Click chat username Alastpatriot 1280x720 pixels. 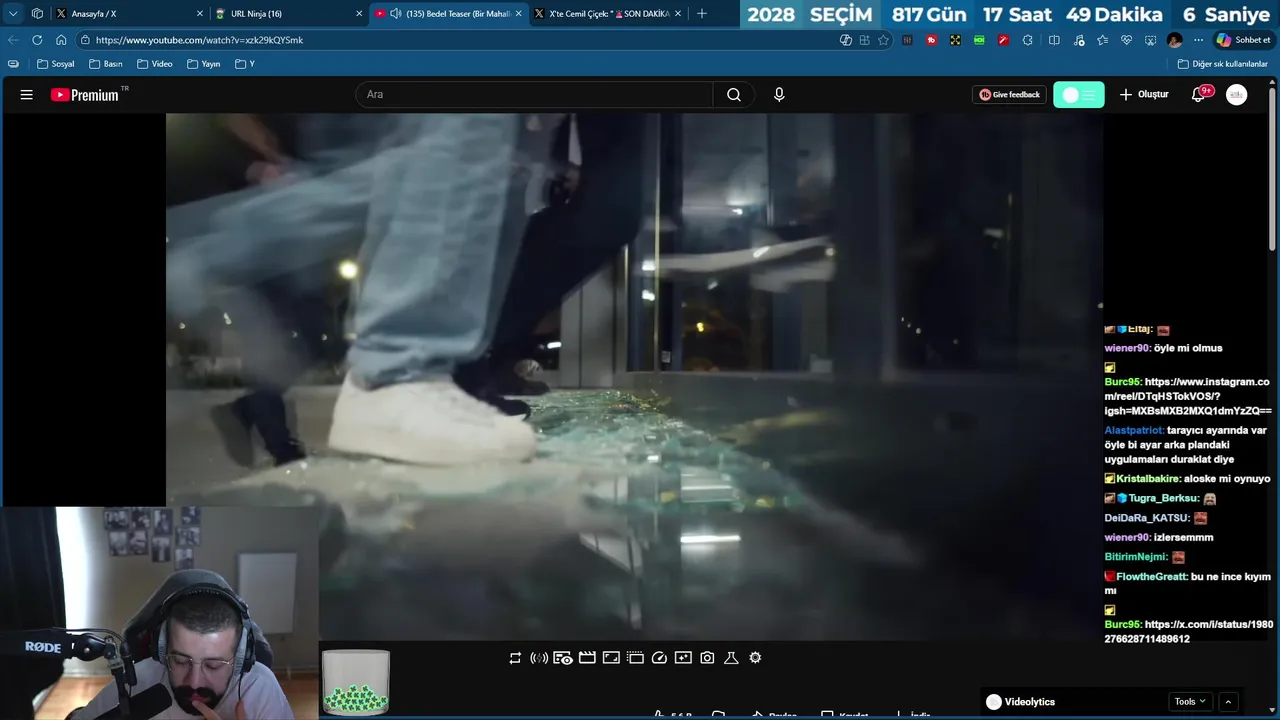(1133, 430)
